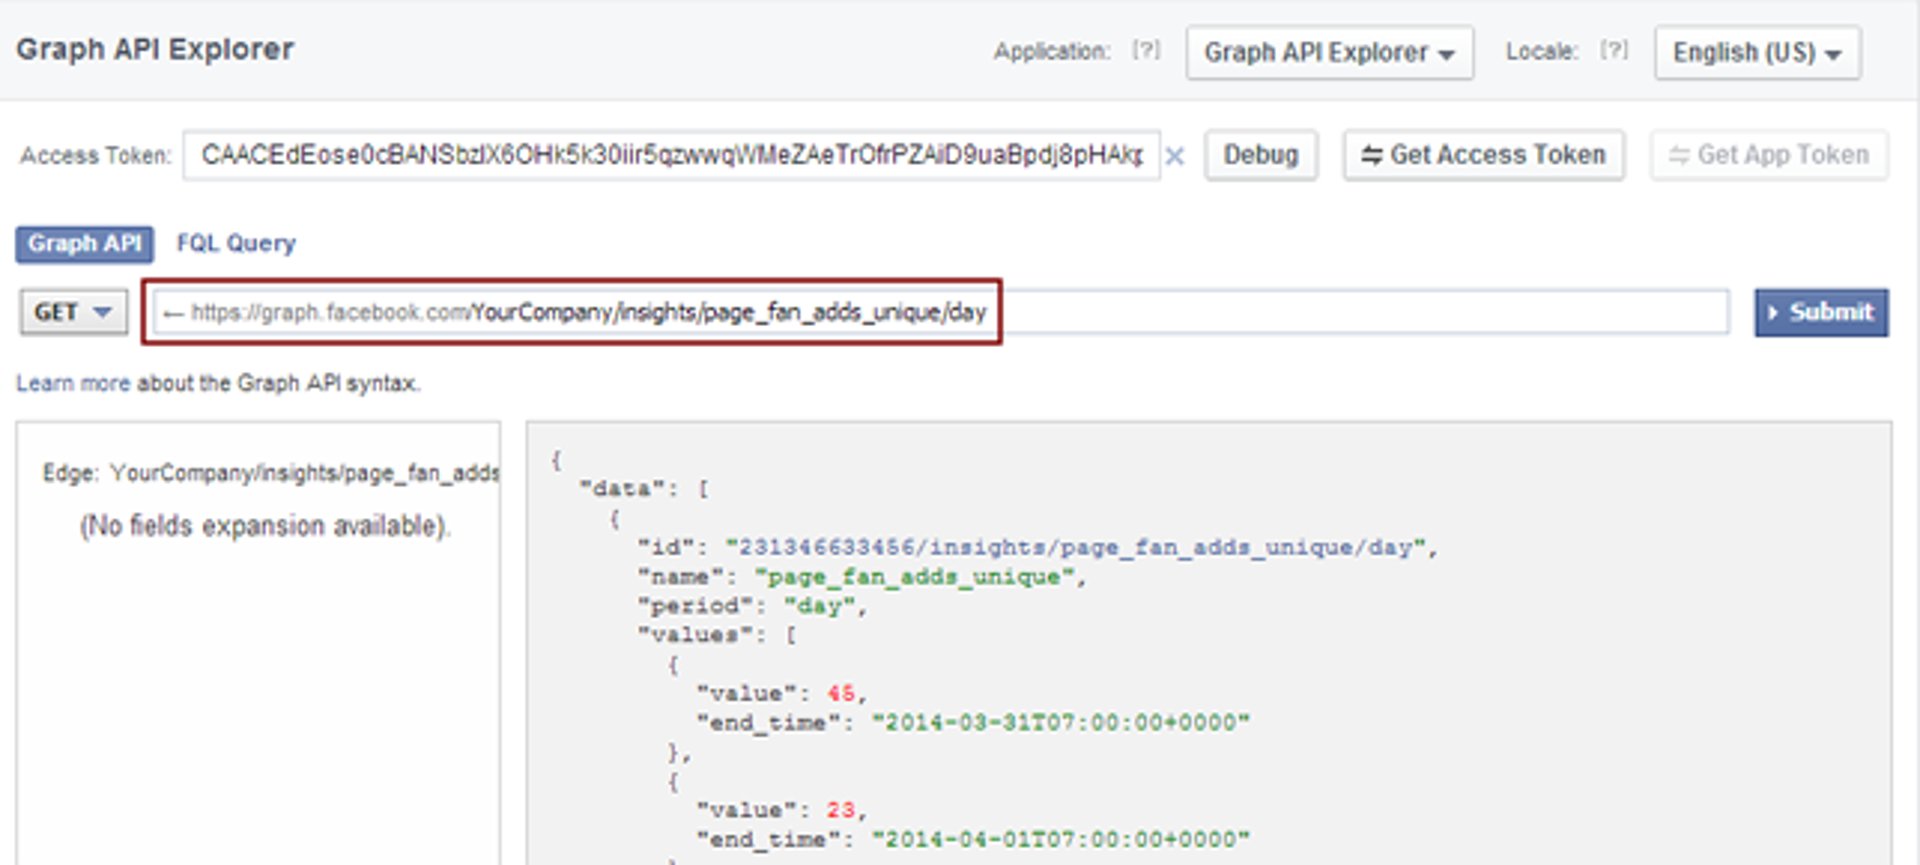
Task: Click inside the Access Token field
Action: click(671, 155)
